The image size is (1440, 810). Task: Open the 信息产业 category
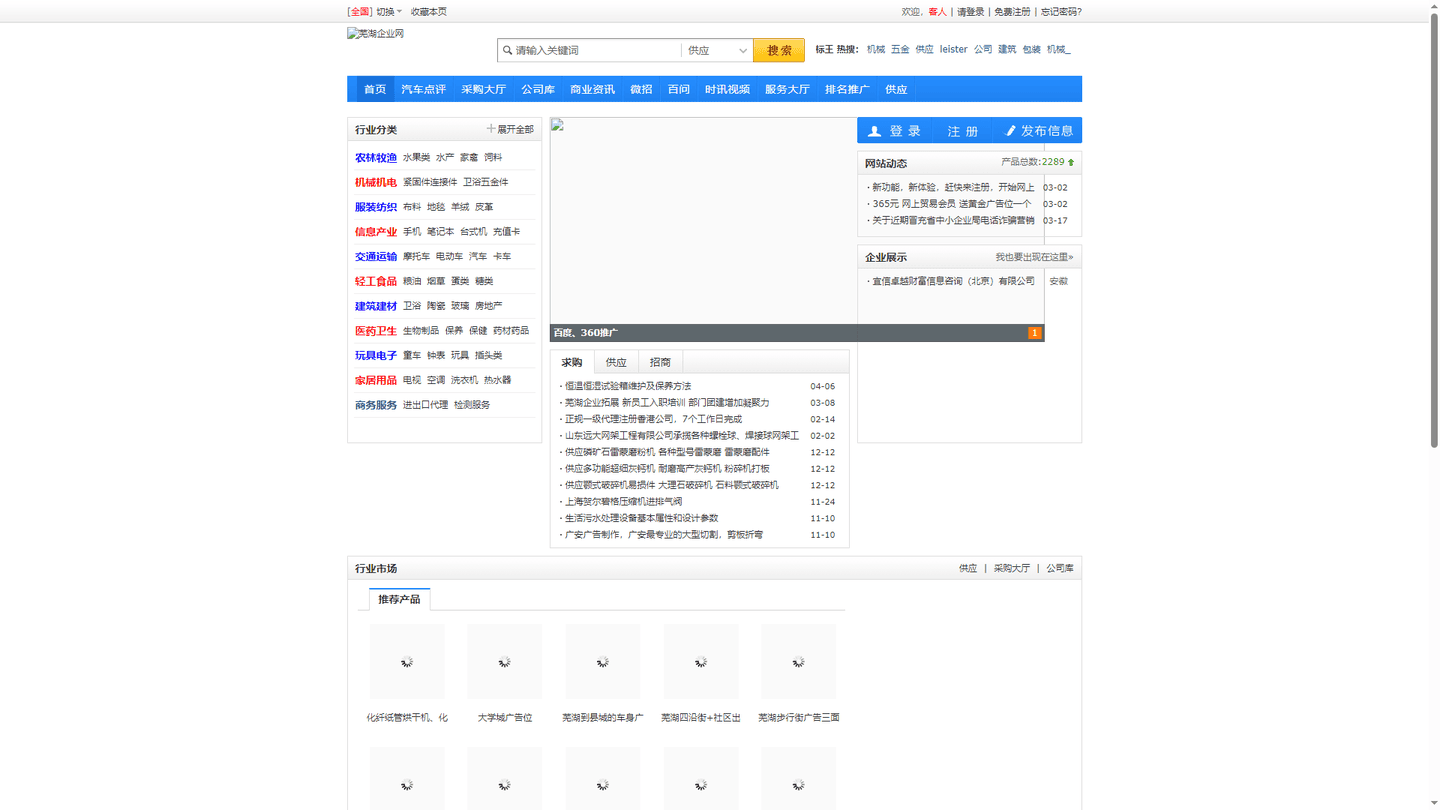[x=376, y=232]
